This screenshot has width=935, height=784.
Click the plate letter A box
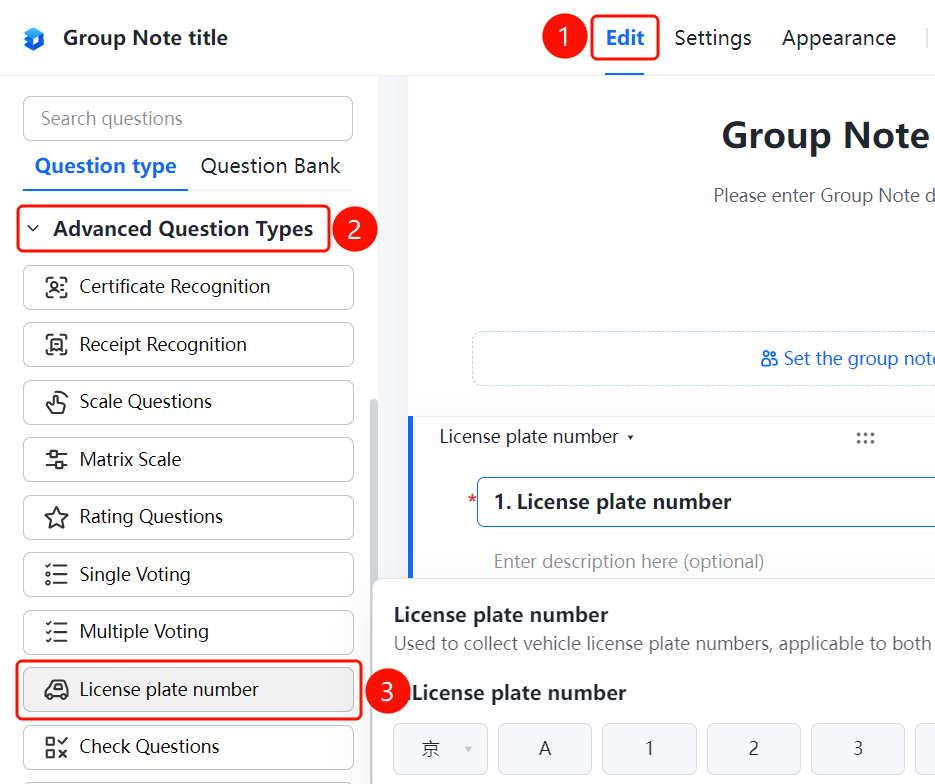pos(545,748)
